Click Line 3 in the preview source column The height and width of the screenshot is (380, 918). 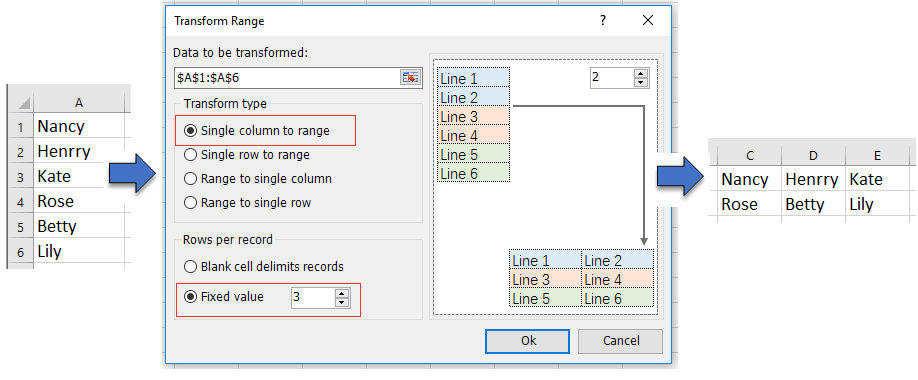[x=474, y=117]
